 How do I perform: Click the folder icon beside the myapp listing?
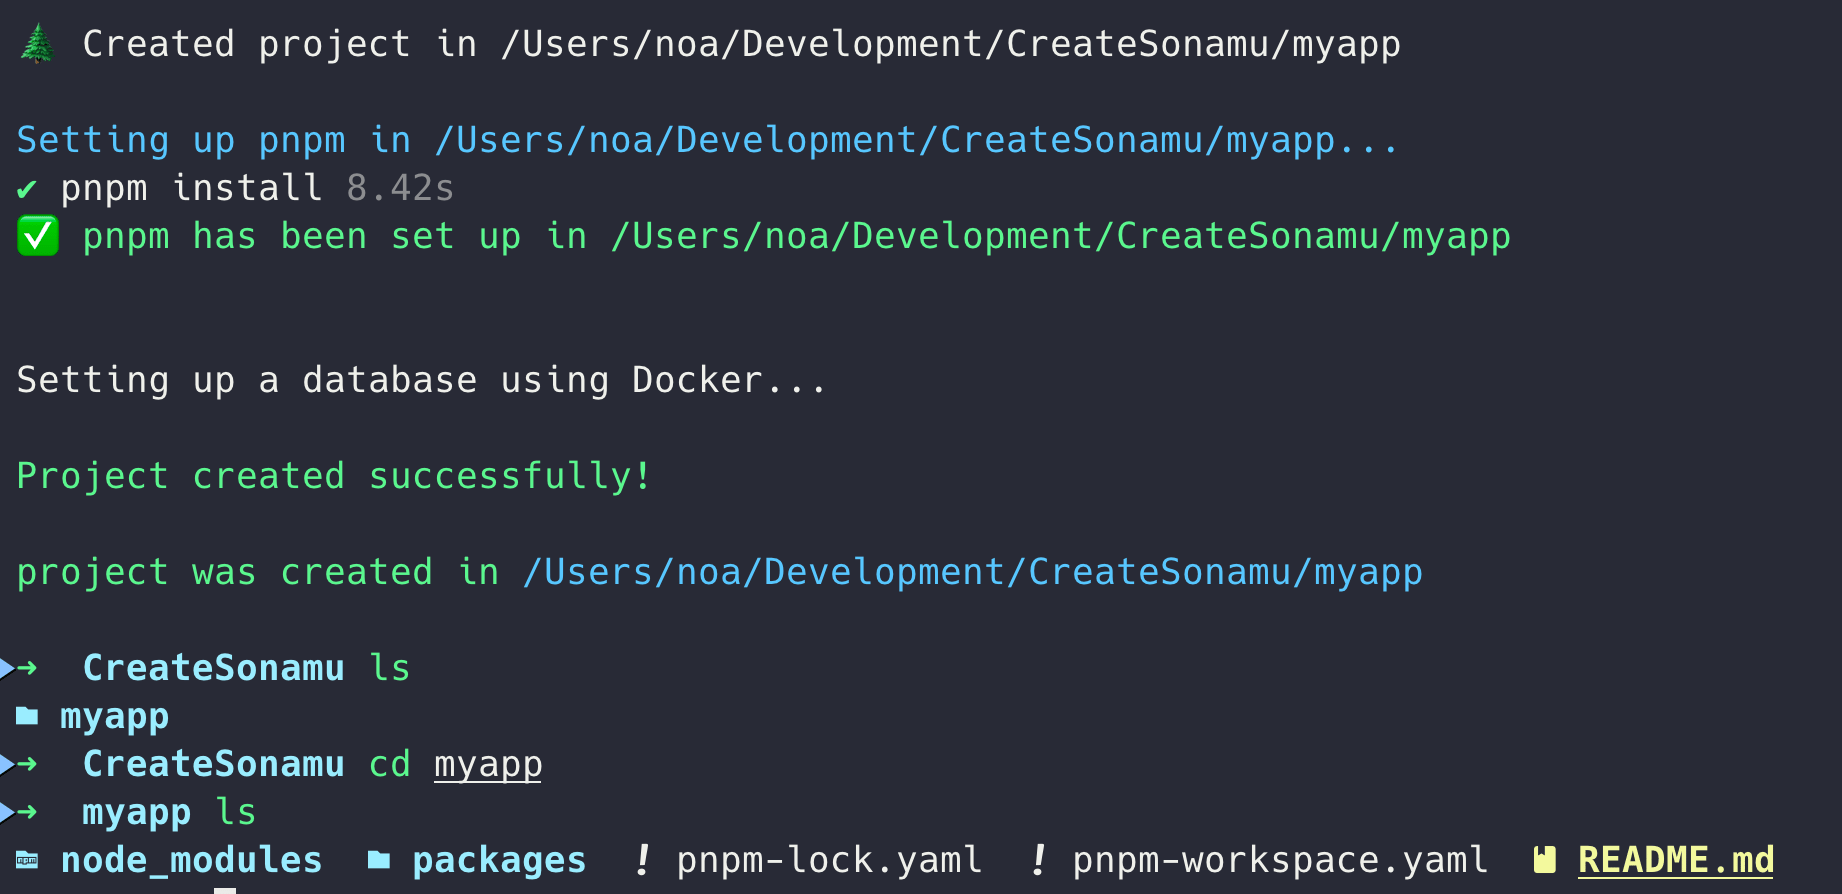pos(27,716)
